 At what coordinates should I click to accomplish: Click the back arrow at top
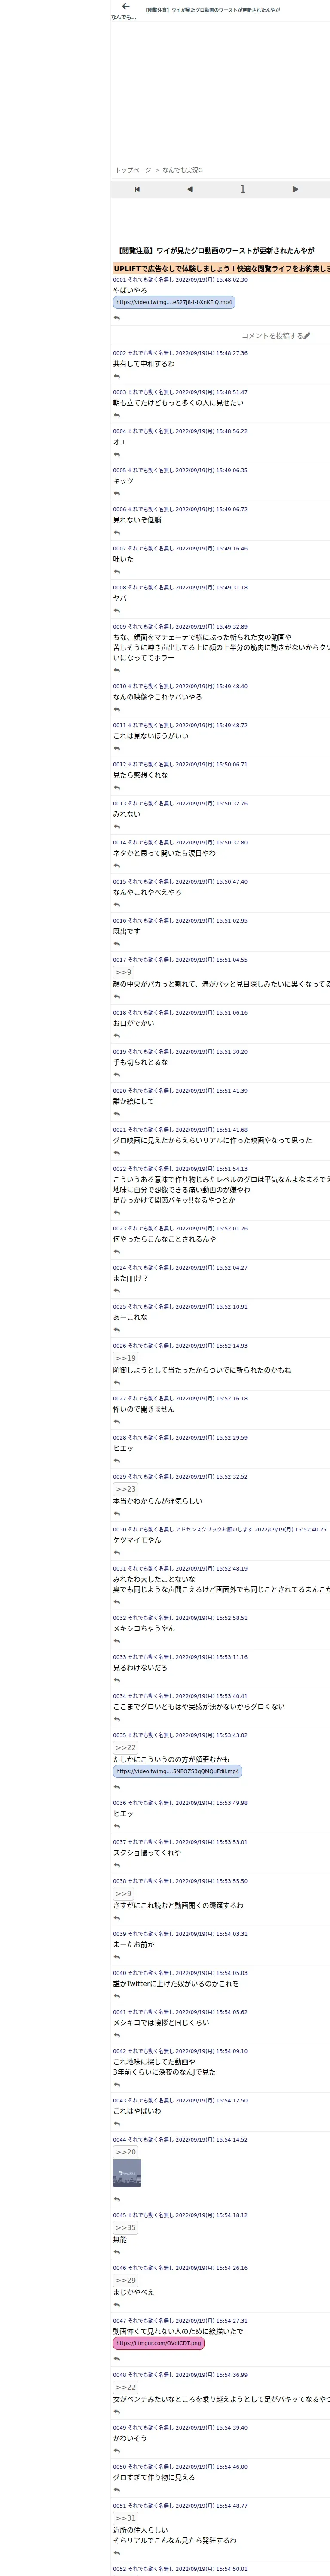click(x=125, y=7)
